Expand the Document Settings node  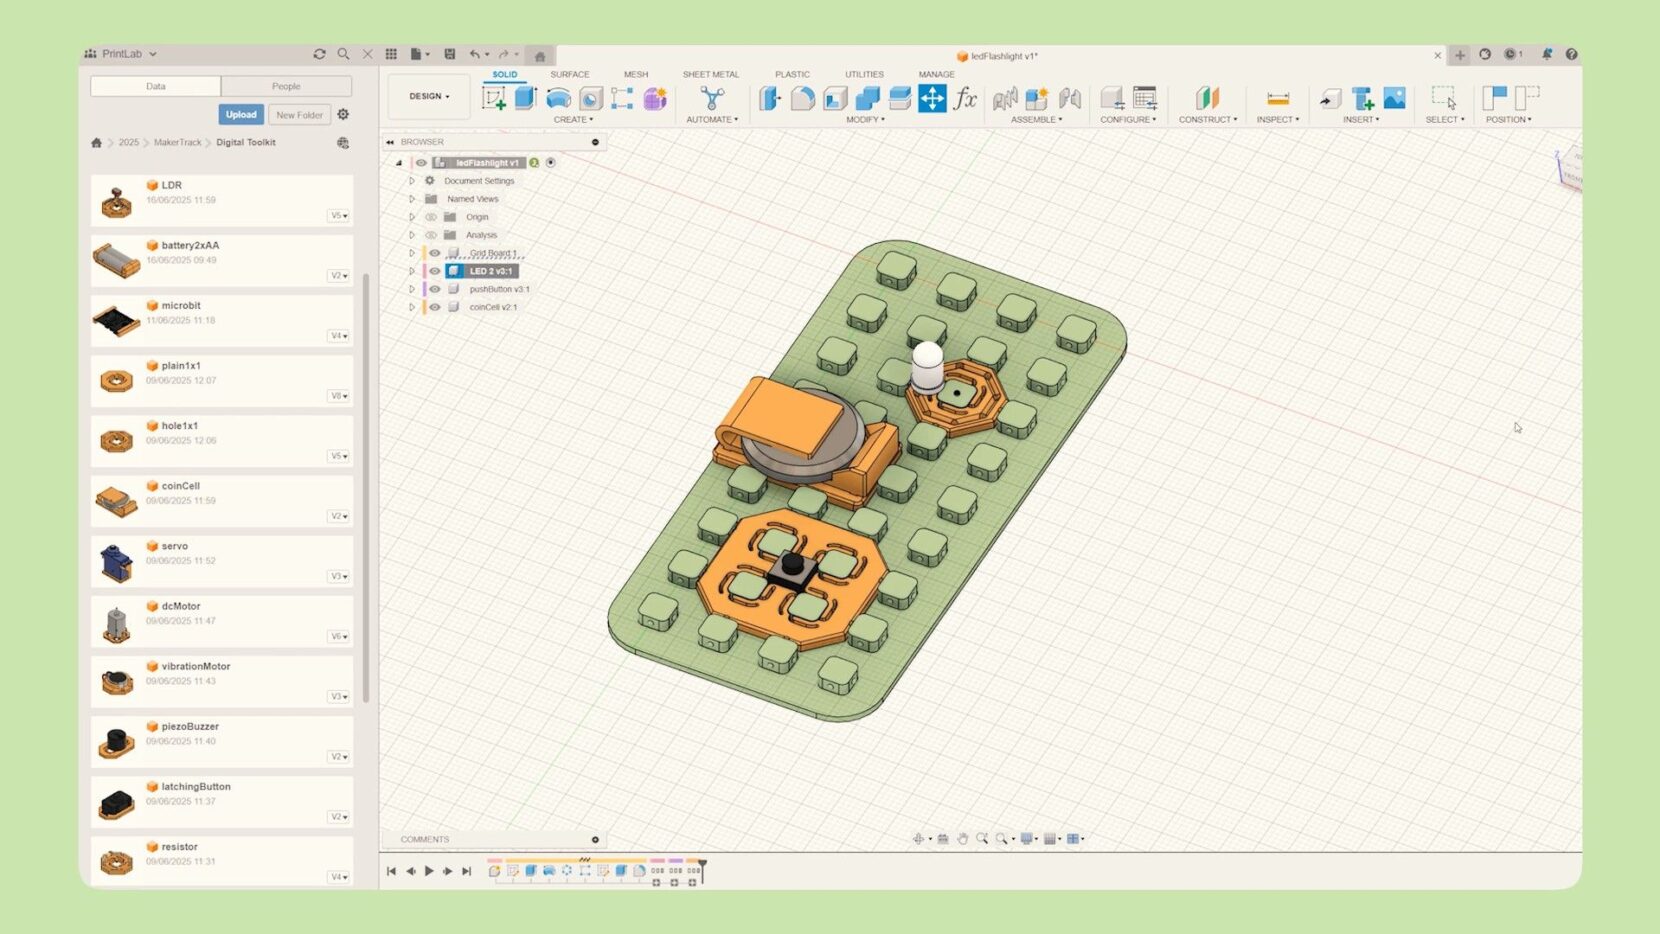412,181
